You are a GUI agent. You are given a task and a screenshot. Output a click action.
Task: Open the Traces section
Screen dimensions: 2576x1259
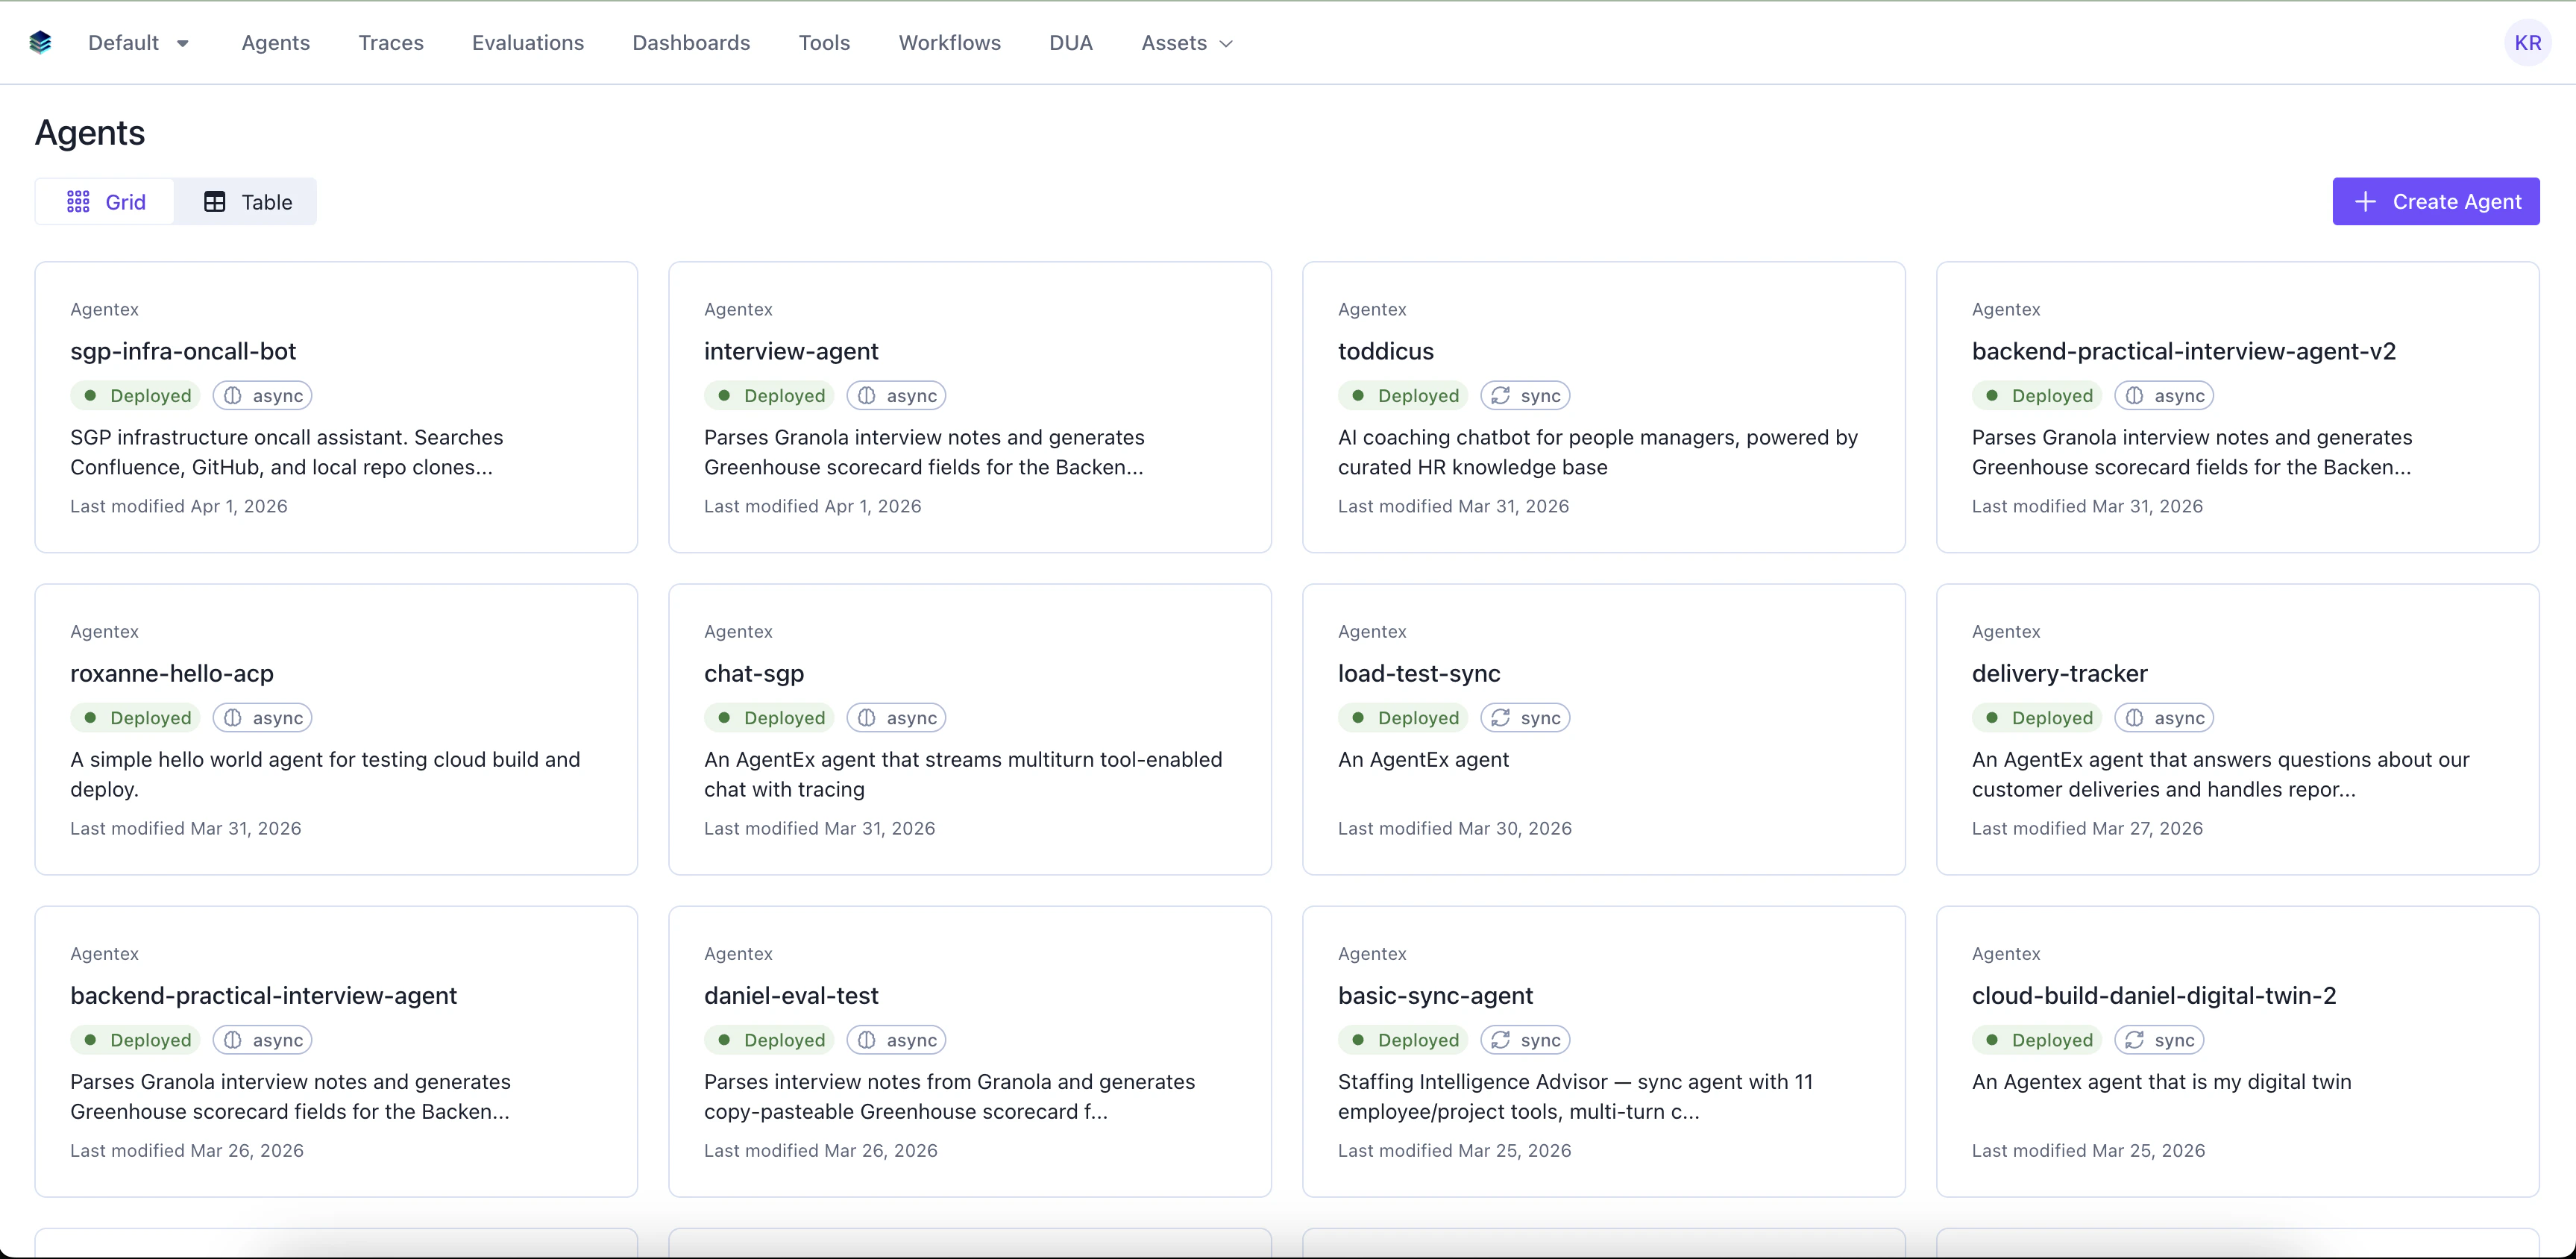(x=390, y=42)
